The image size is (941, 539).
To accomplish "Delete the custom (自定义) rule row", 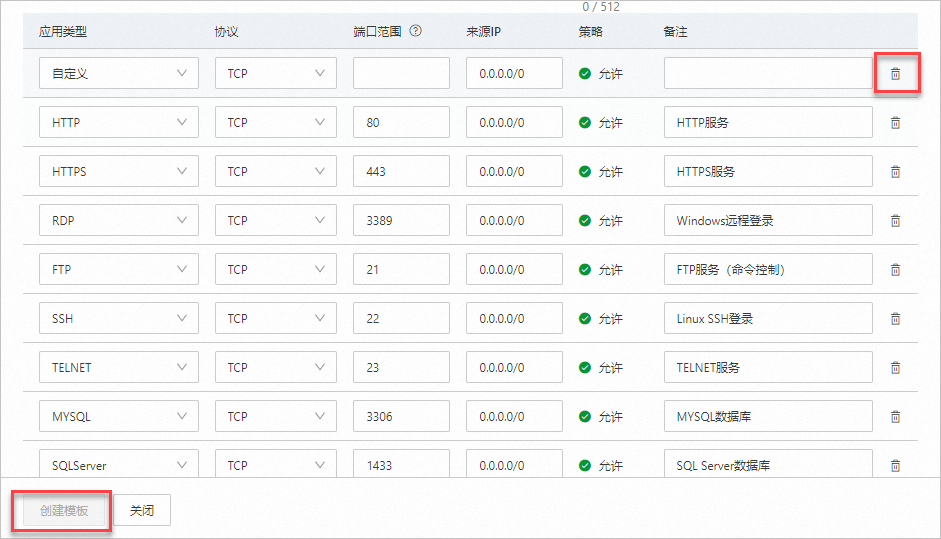I will (x=895, y=73).
